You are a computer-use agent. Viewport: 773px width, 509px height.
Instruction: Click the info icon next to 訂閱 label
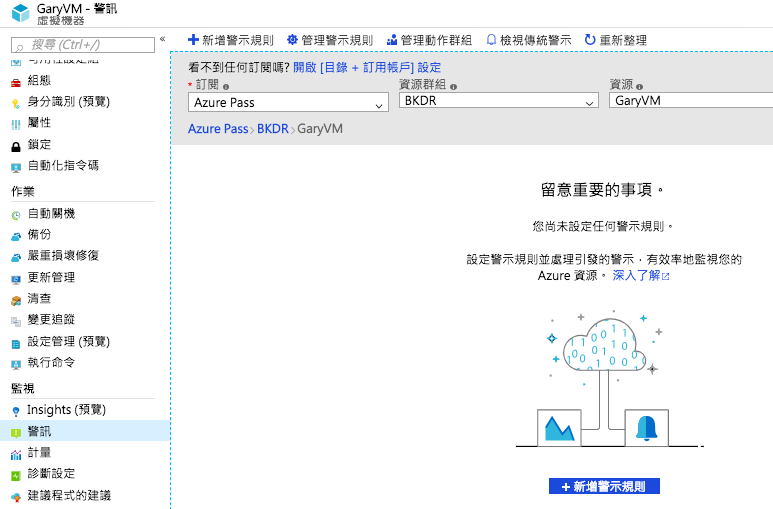226,87
